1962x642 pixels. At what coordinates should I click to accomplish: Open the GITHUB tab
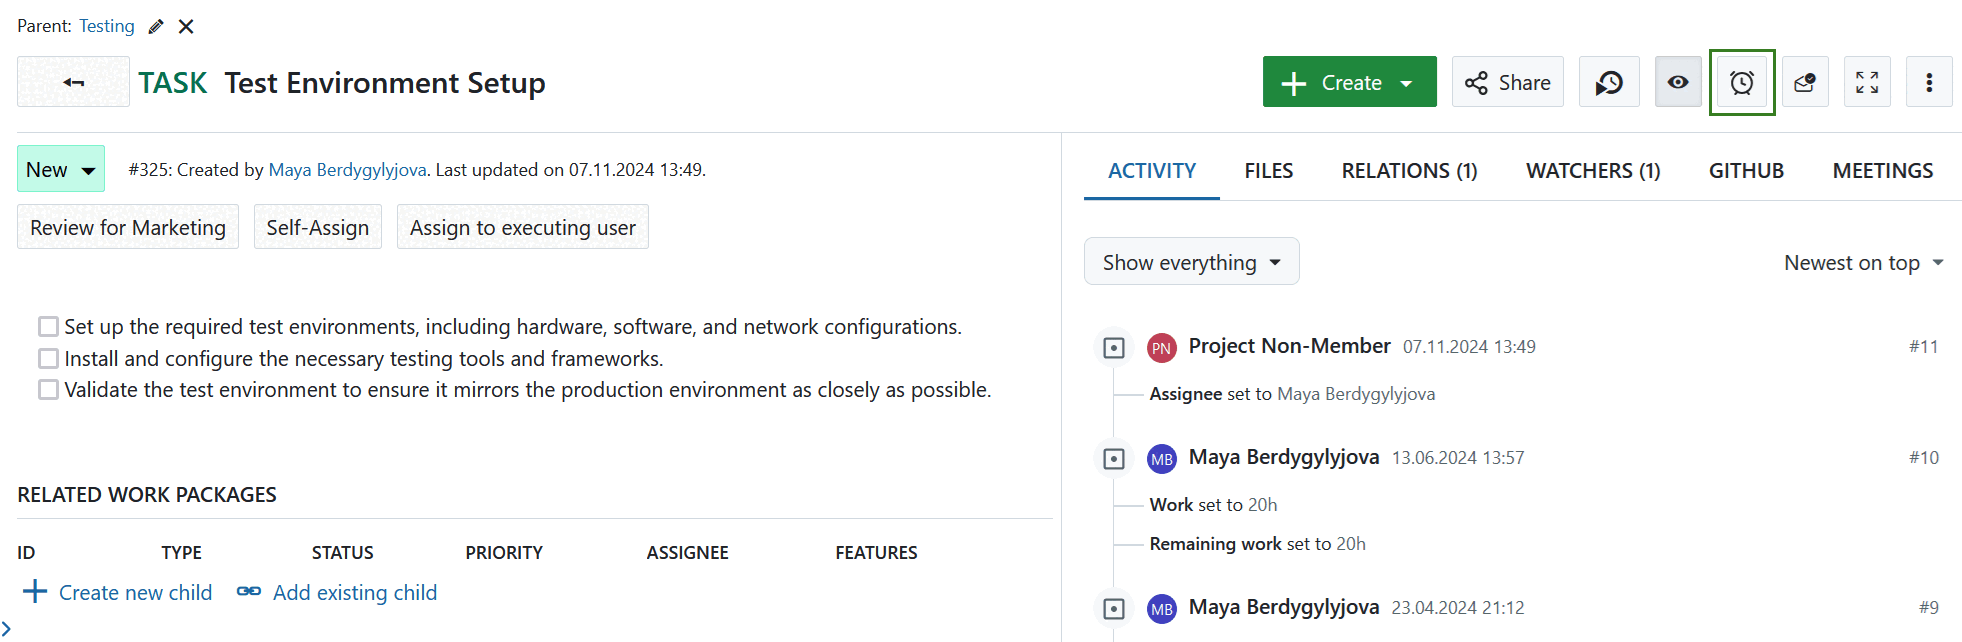(x=1745, y=171)
